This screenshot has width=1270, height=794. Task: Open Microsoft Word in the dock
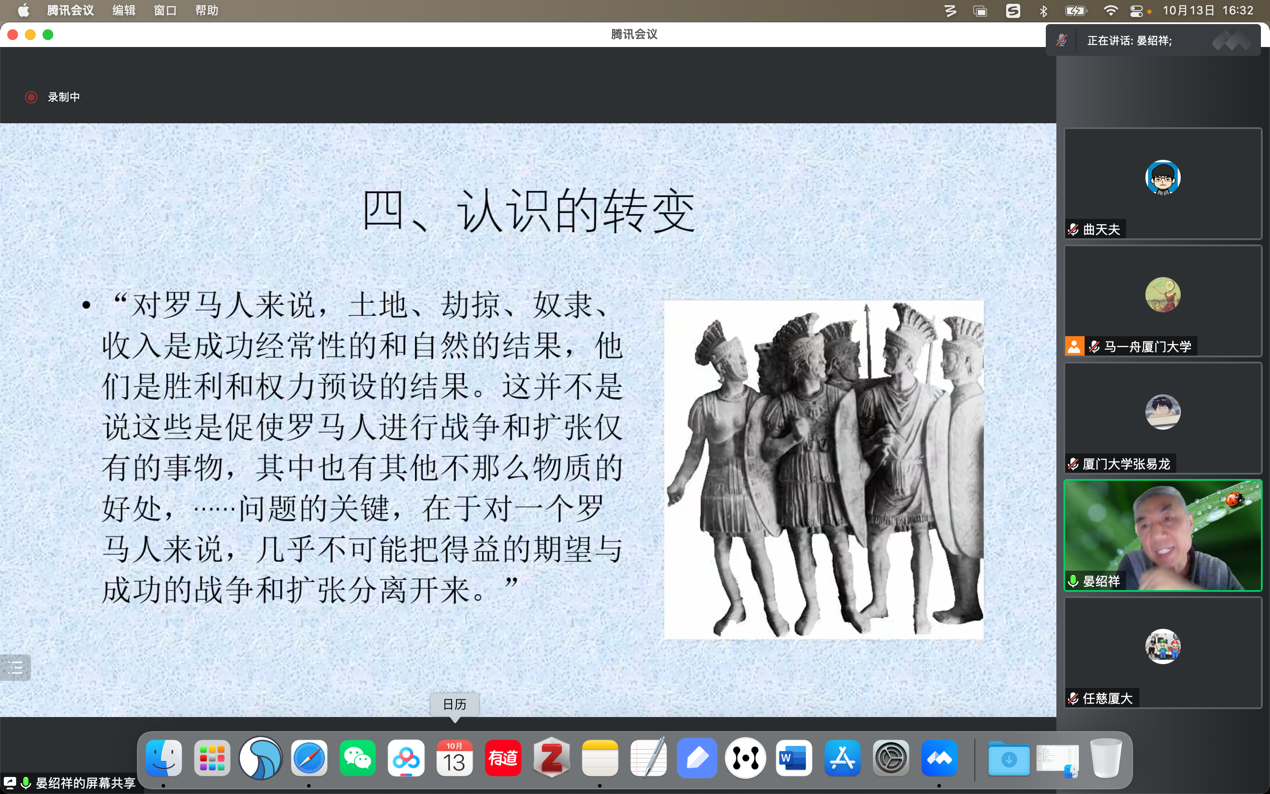(793, 759)
